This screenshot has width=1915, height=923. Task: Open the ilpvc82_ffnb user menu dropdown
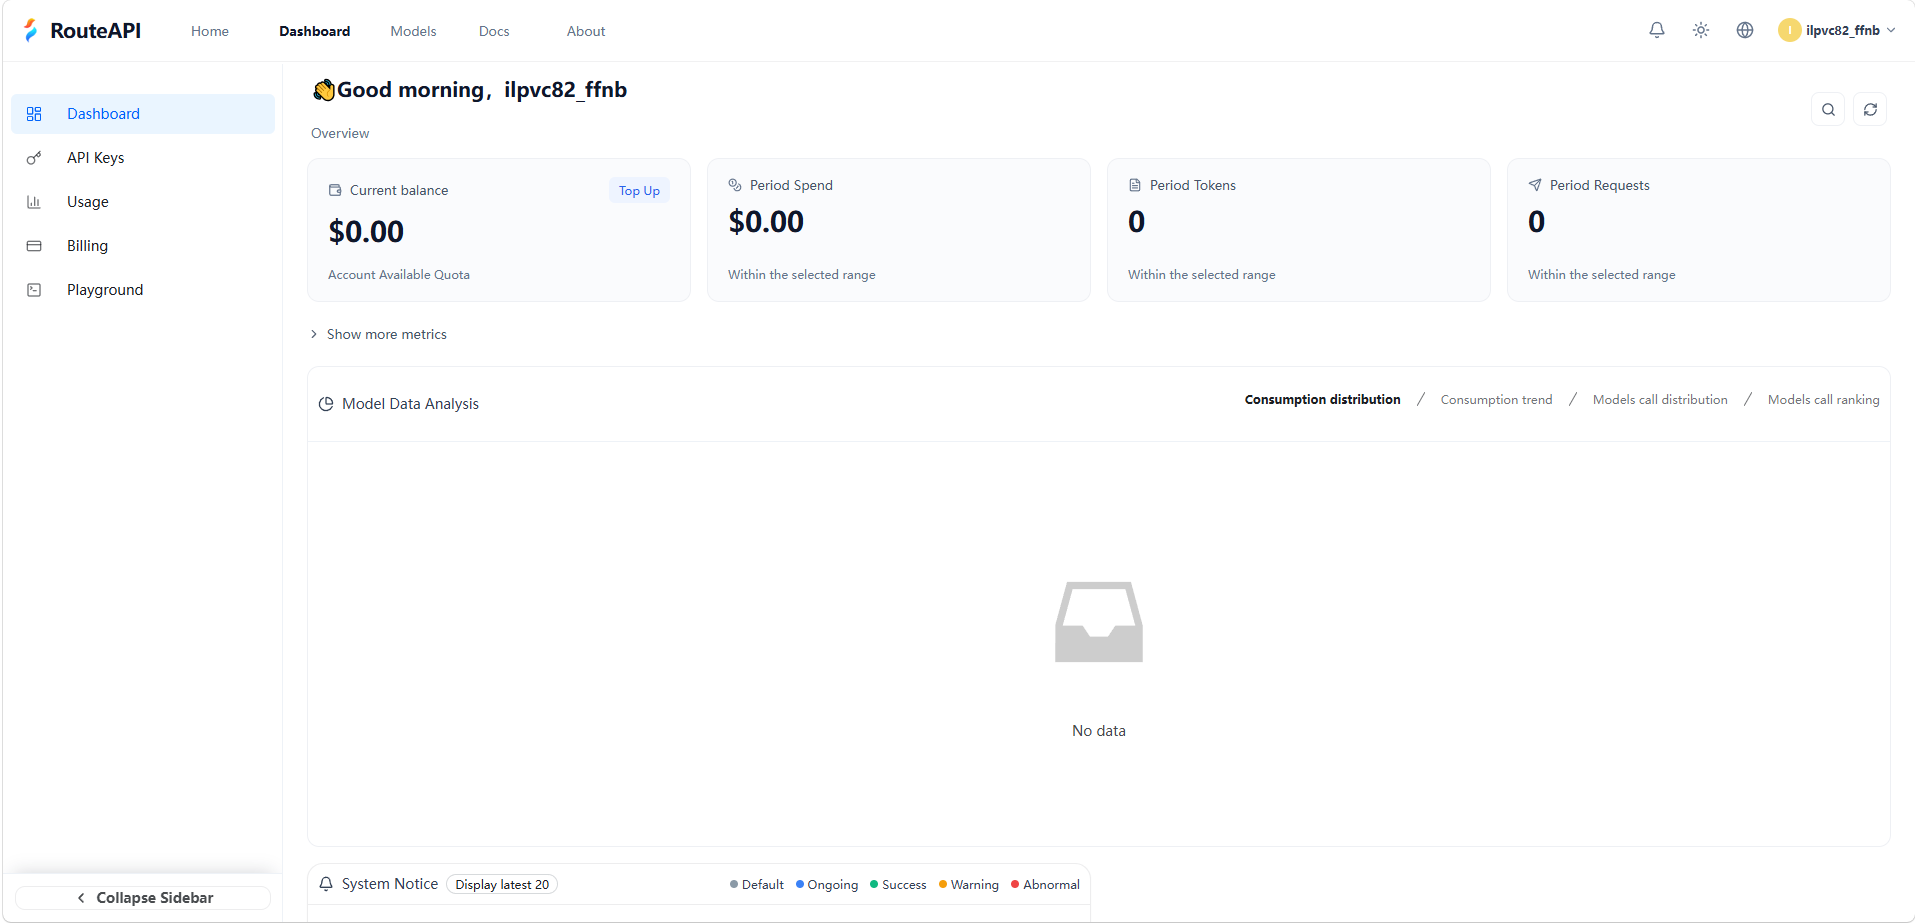pyautogui.click(x=1837, y=30)
